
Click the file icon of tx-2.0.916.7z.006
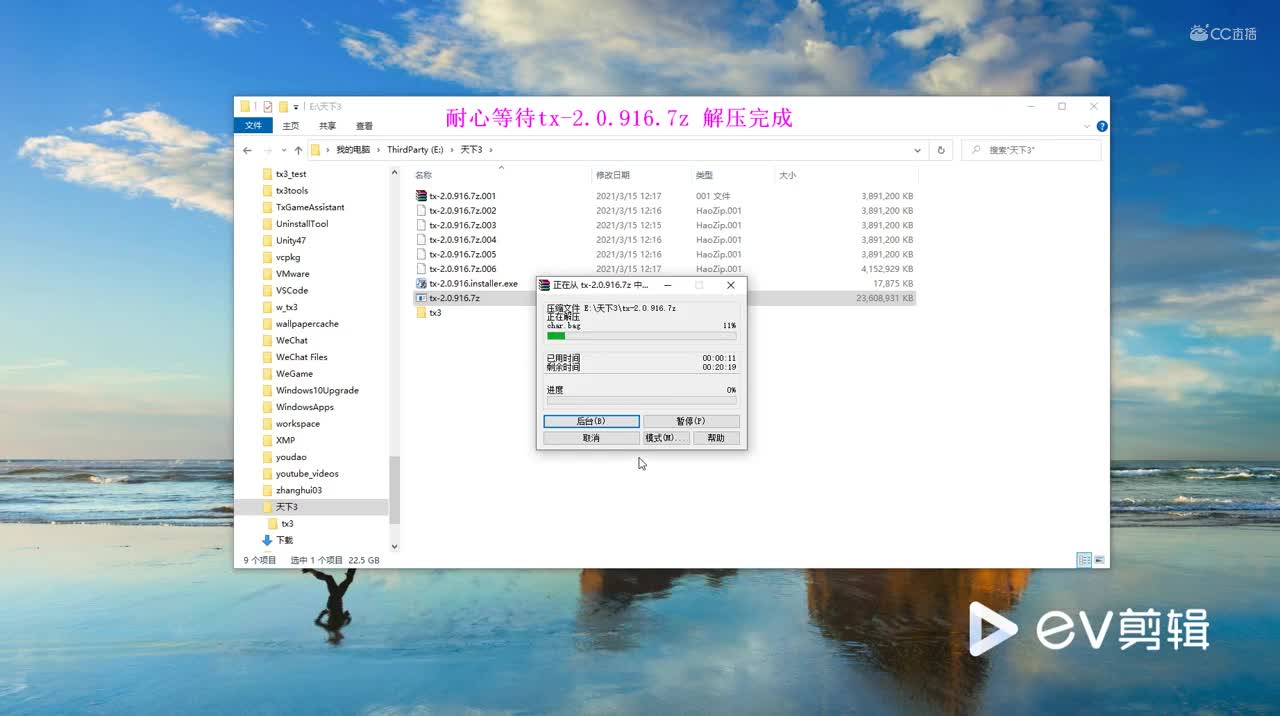(x=421, y=269)
